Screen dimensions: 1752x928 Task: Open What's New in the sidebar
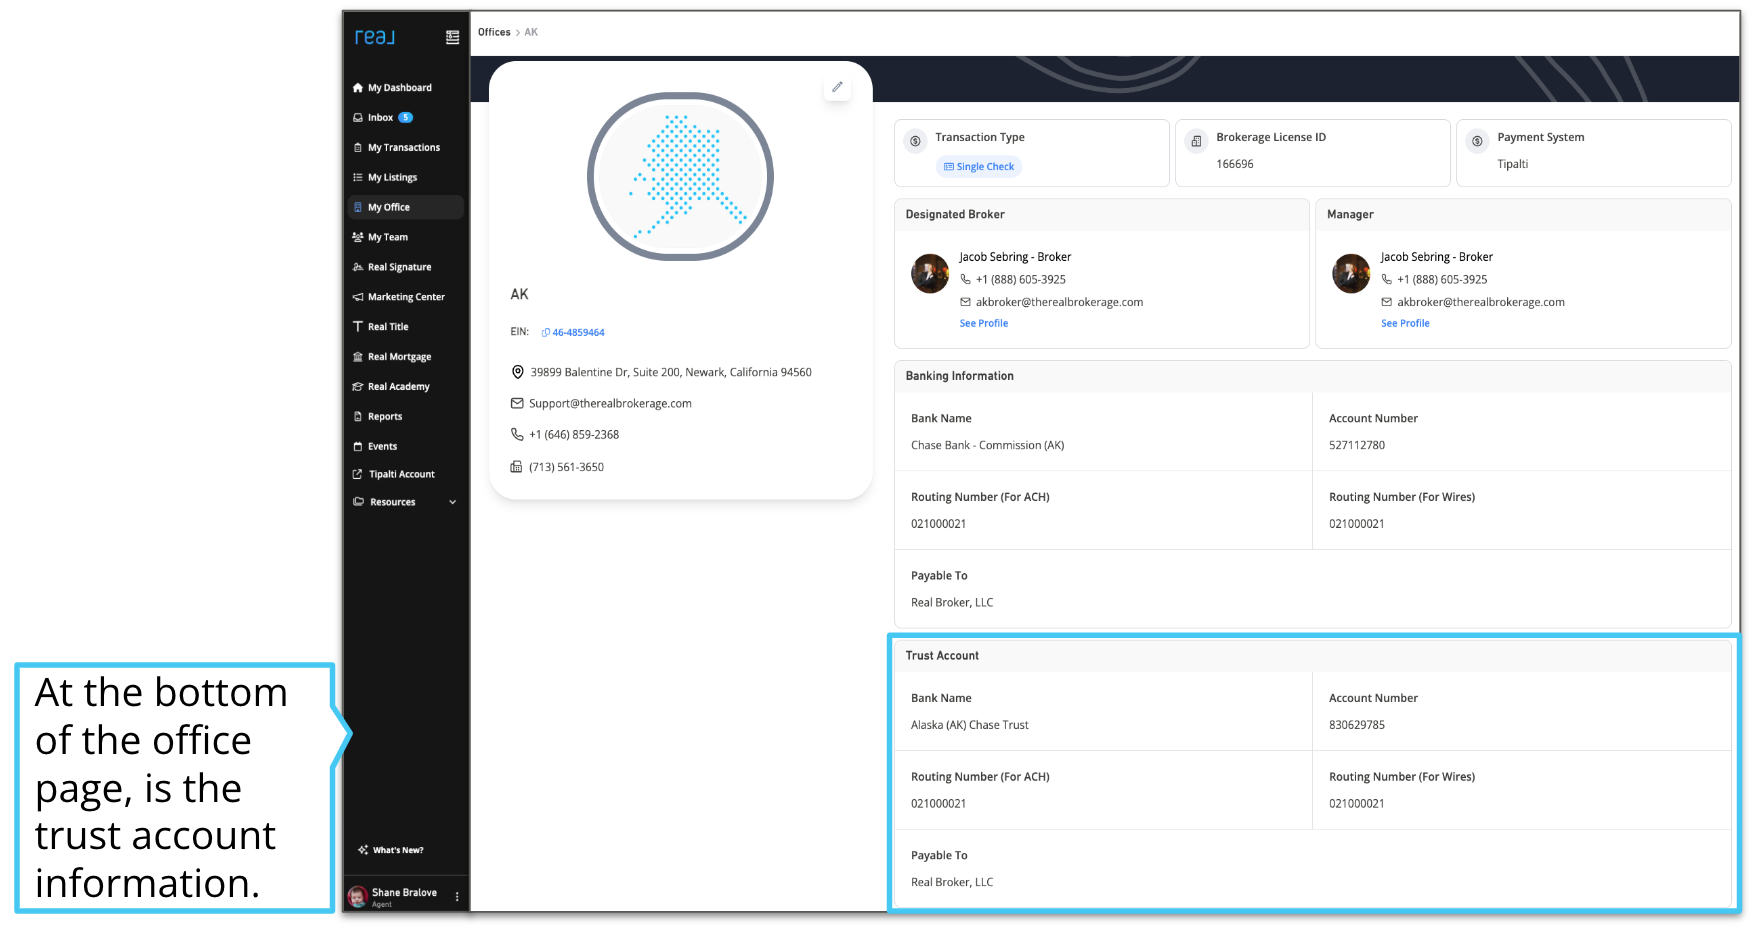(x=391, y=850)
